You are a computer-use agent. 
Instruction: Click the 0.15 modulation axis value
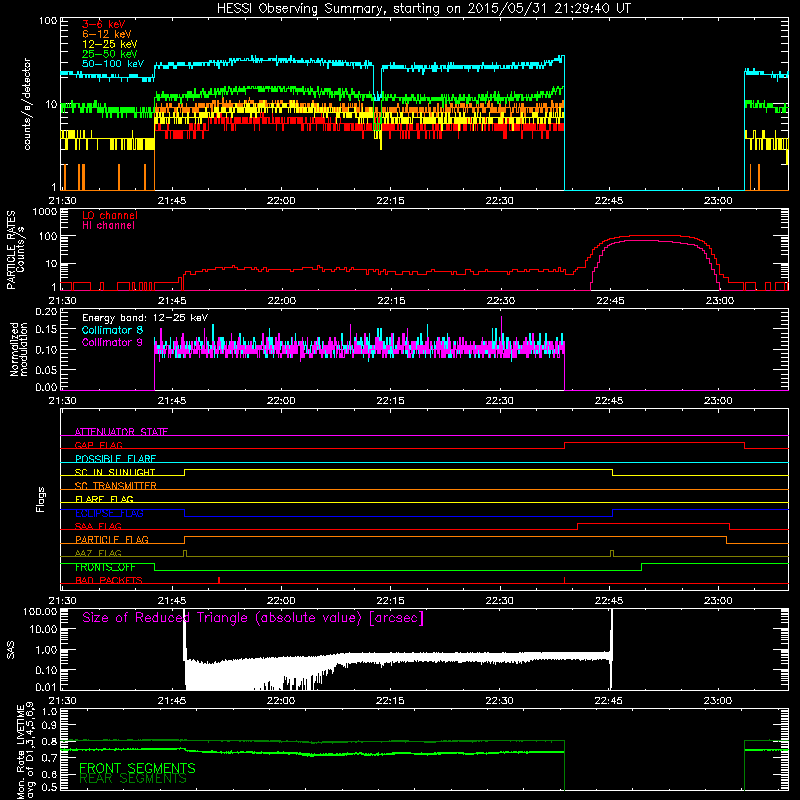click(x=46, y=330)
